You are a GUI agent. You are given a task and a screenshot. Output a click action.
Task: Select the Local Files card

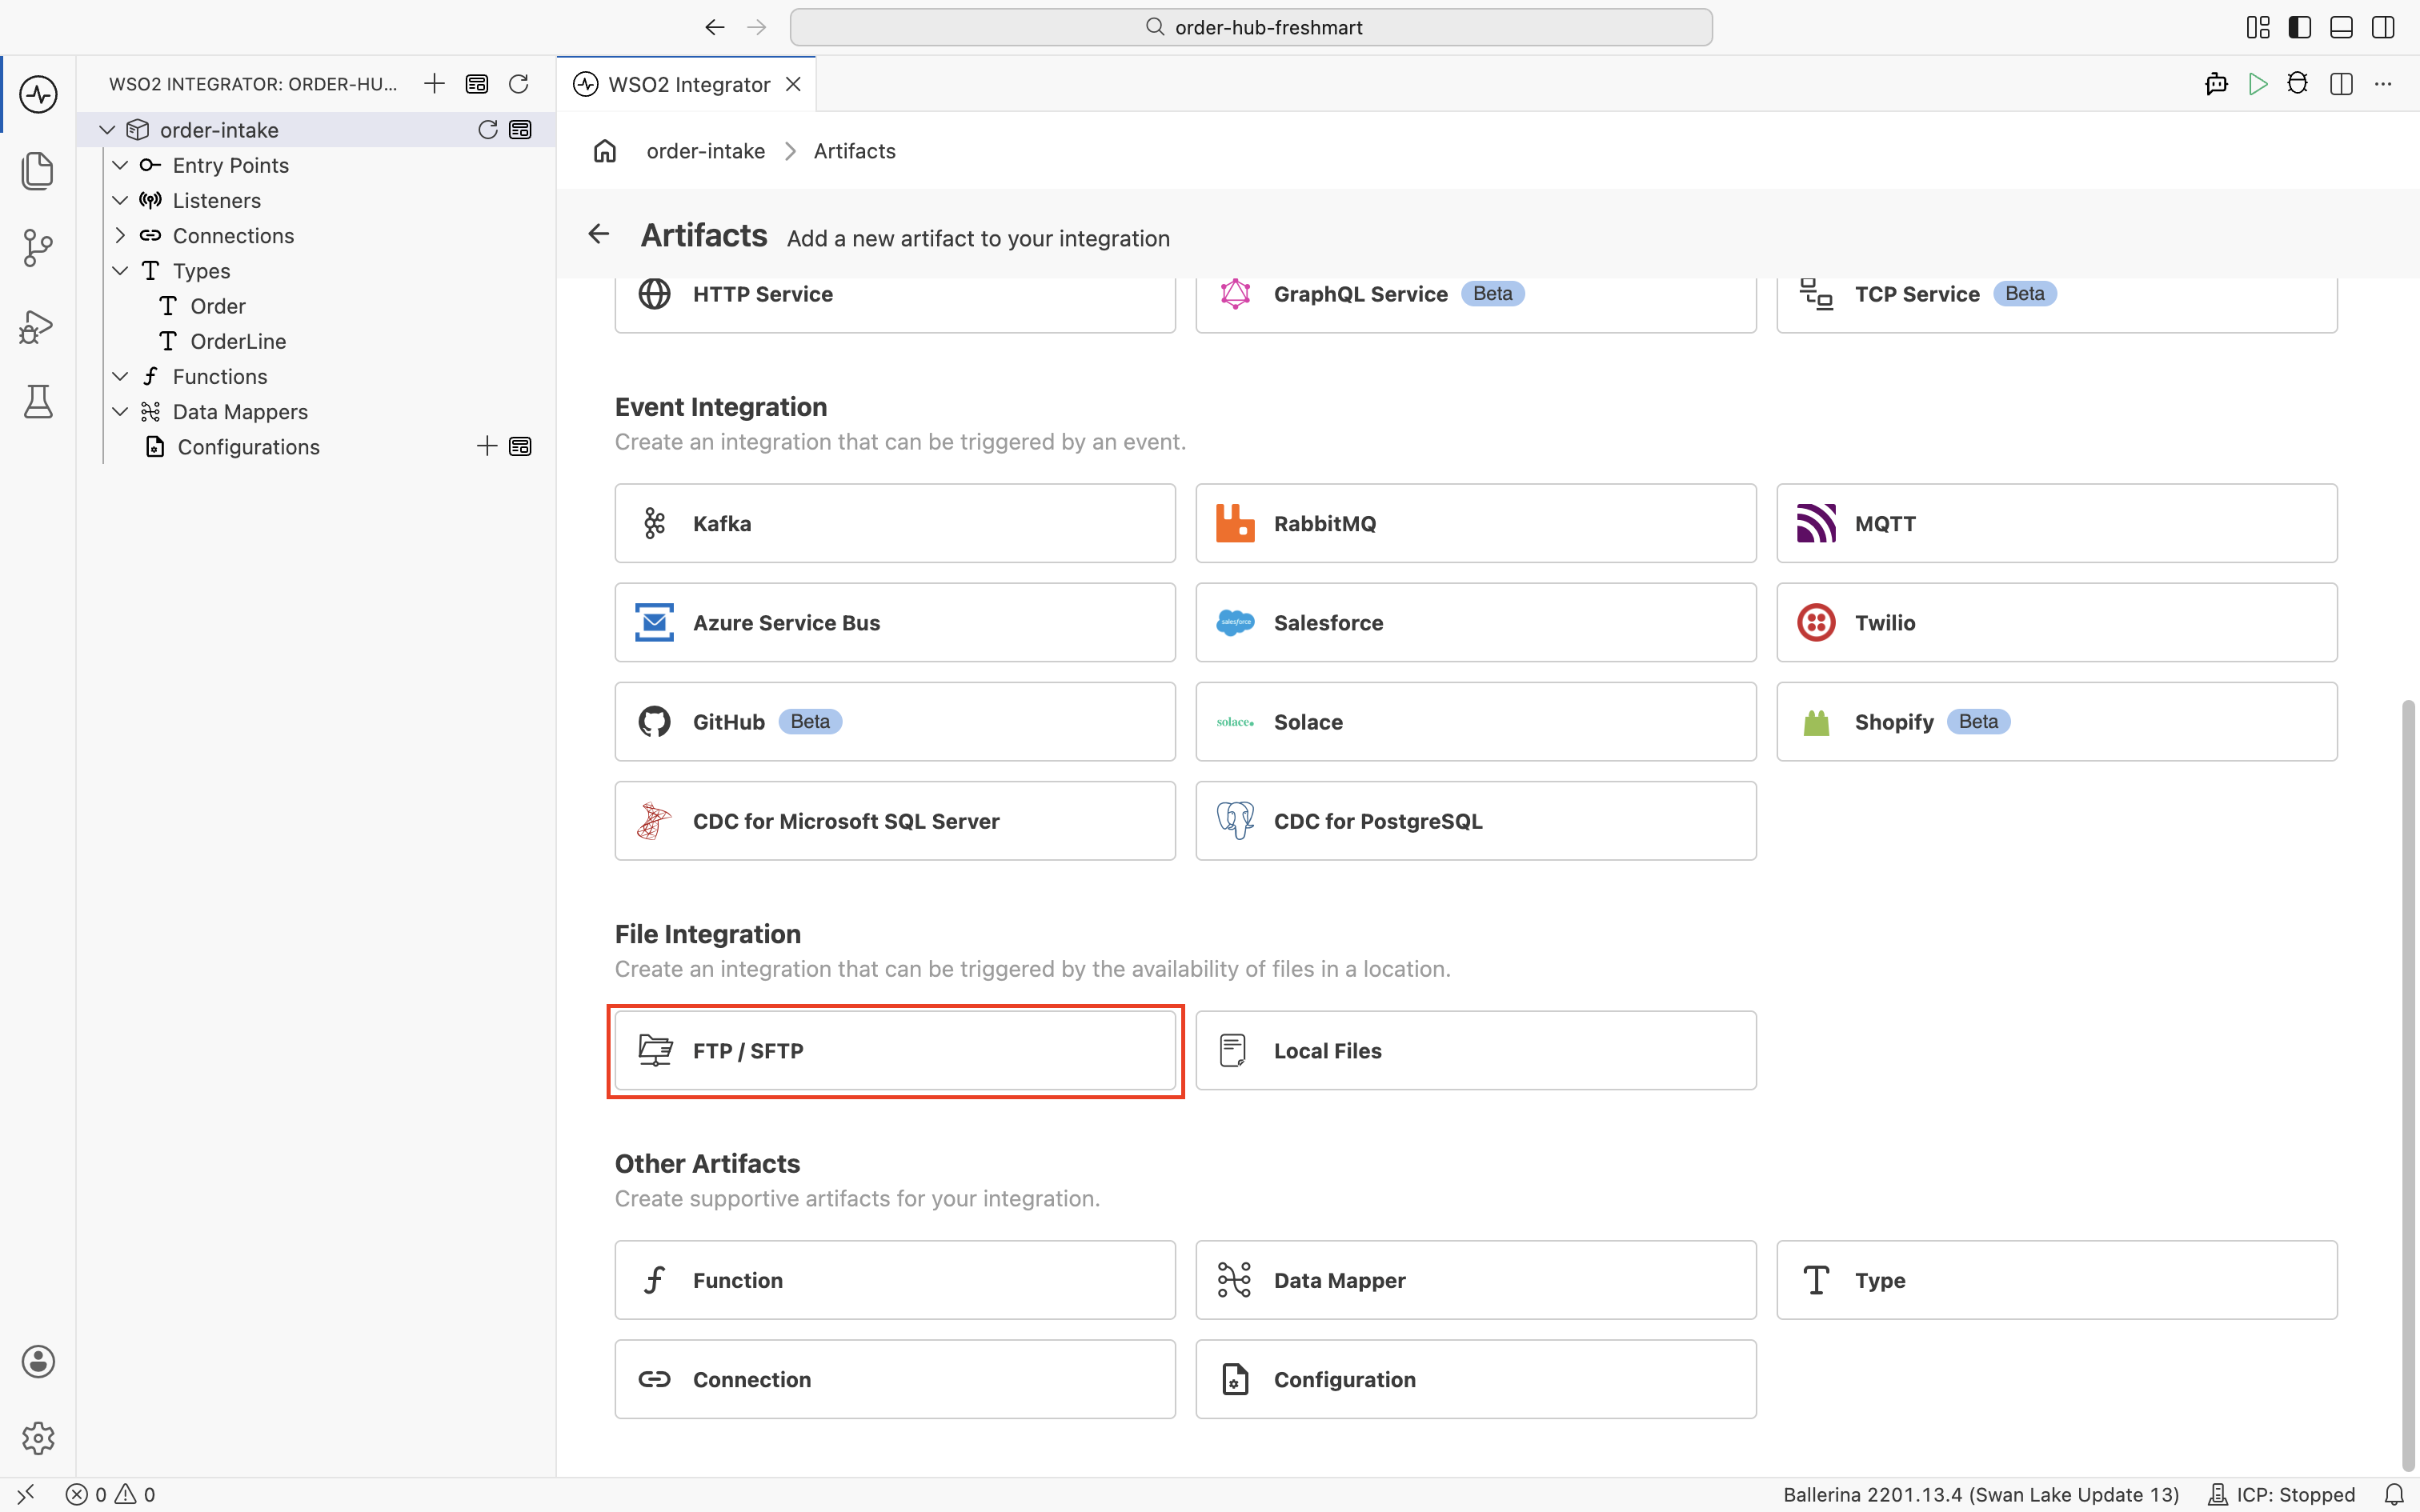(1475, 1050)
